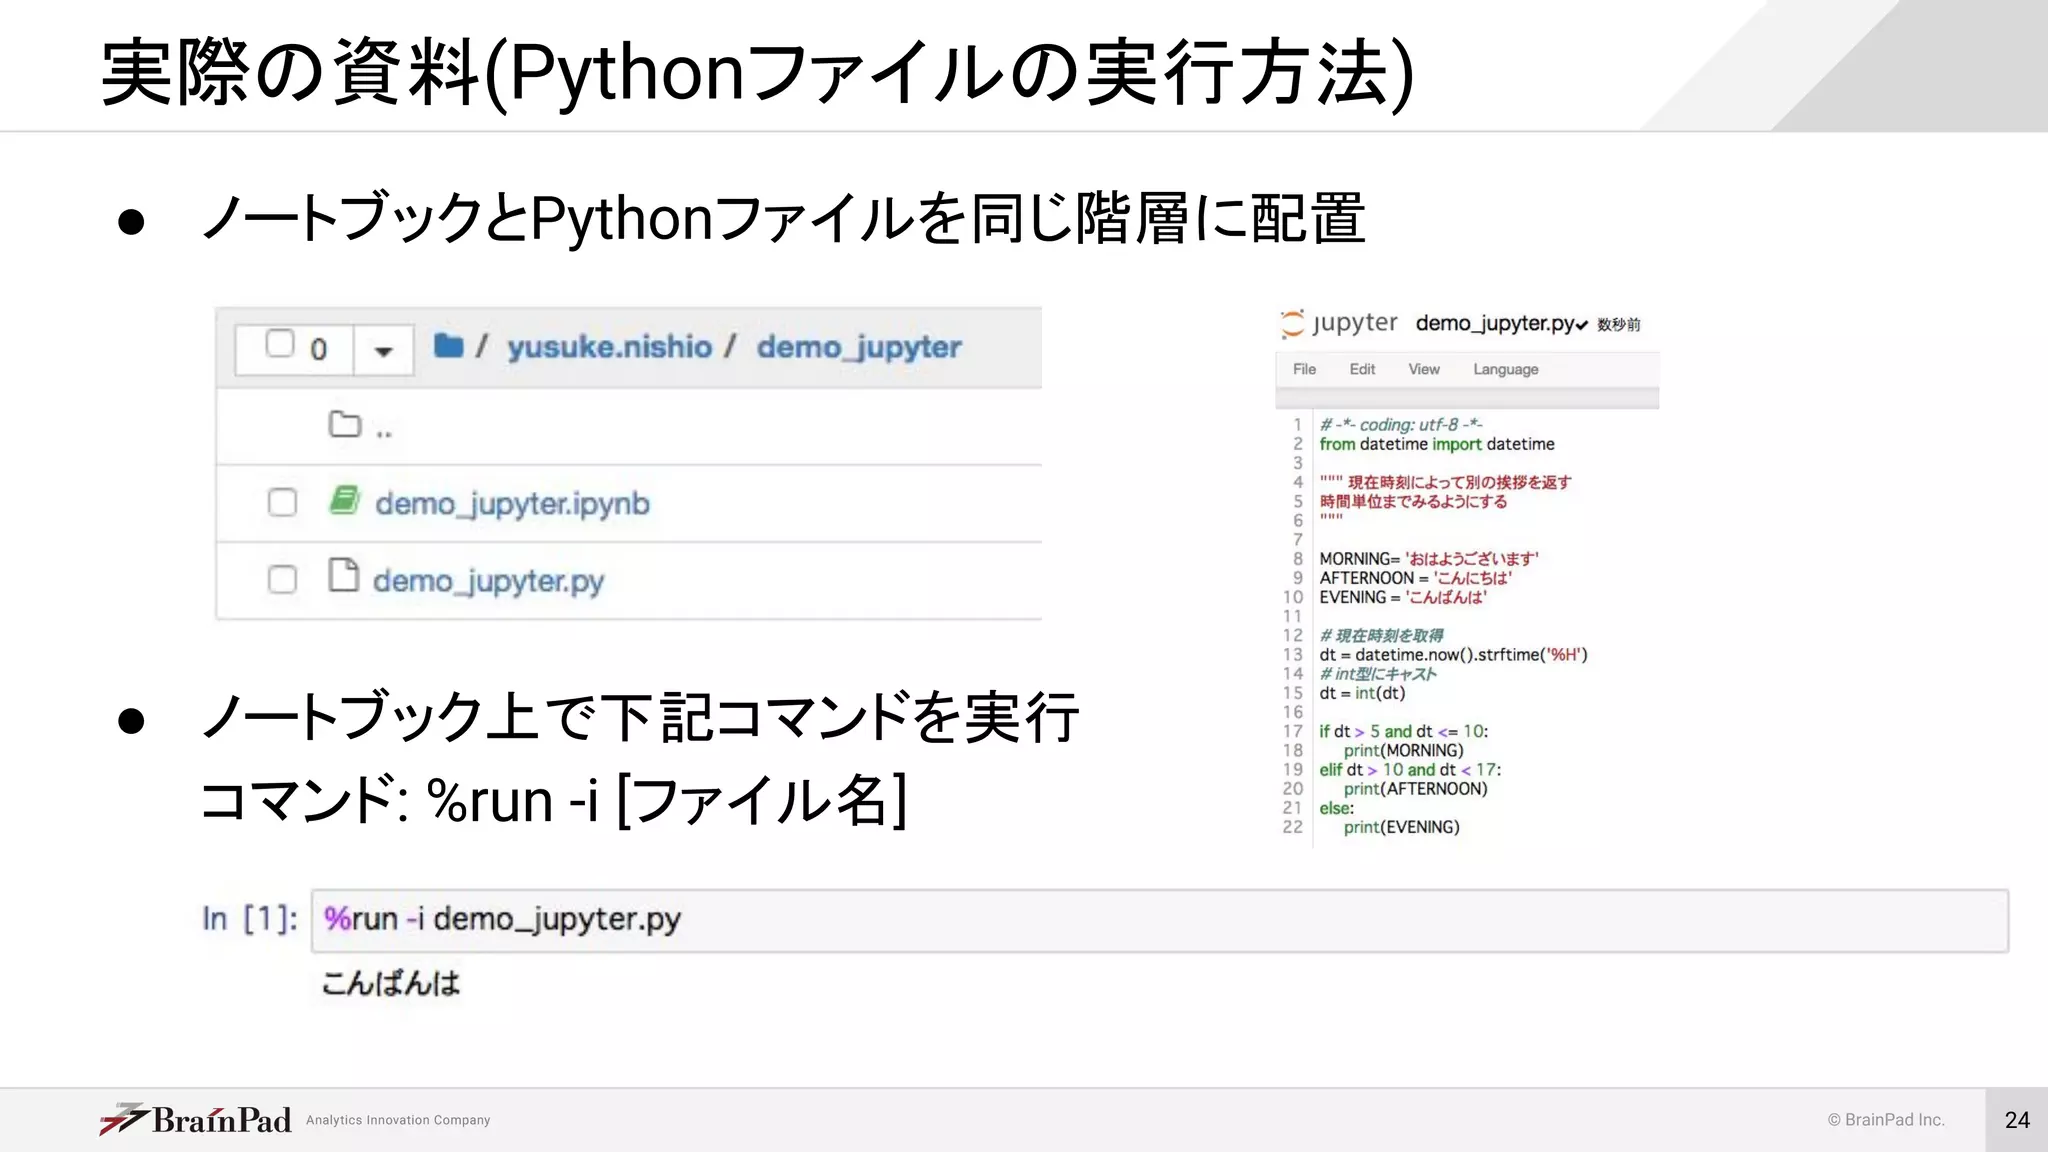Click the Jupyter logo in the editor

click(1339, 323)
